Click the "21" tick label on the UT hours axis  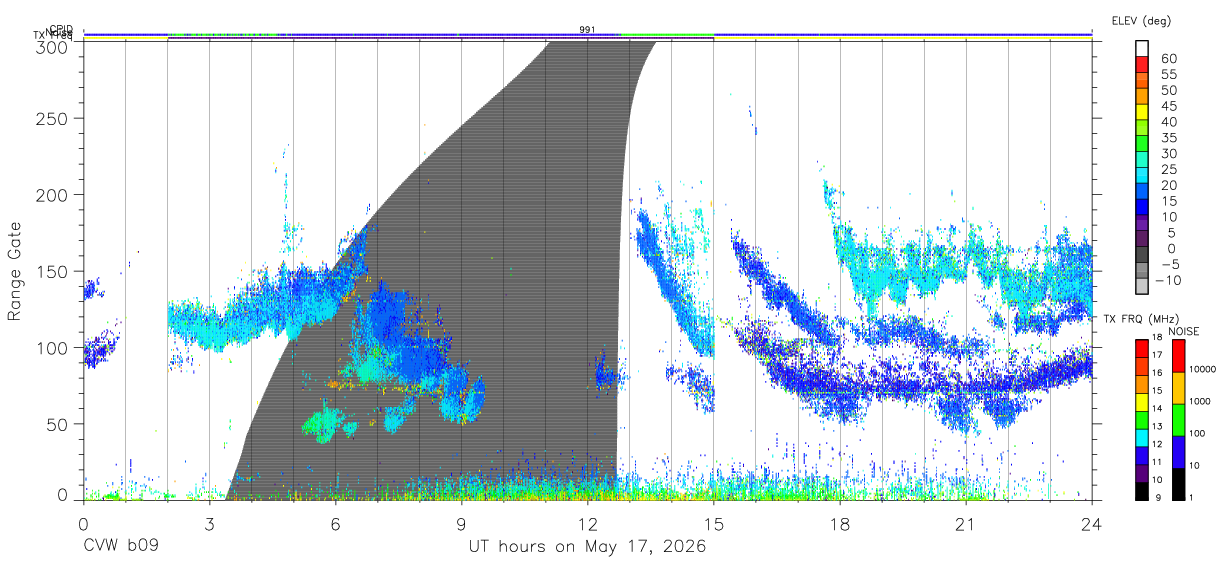tap(966, 523)
